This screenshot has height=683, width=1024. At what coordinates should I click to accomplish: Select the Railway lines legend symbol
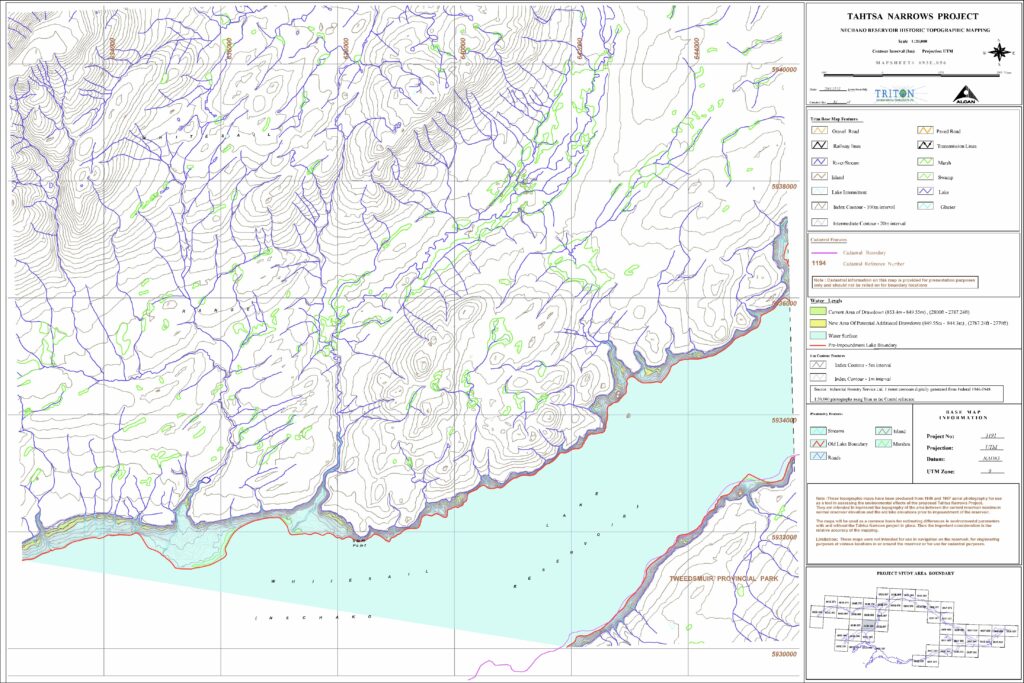818,146
